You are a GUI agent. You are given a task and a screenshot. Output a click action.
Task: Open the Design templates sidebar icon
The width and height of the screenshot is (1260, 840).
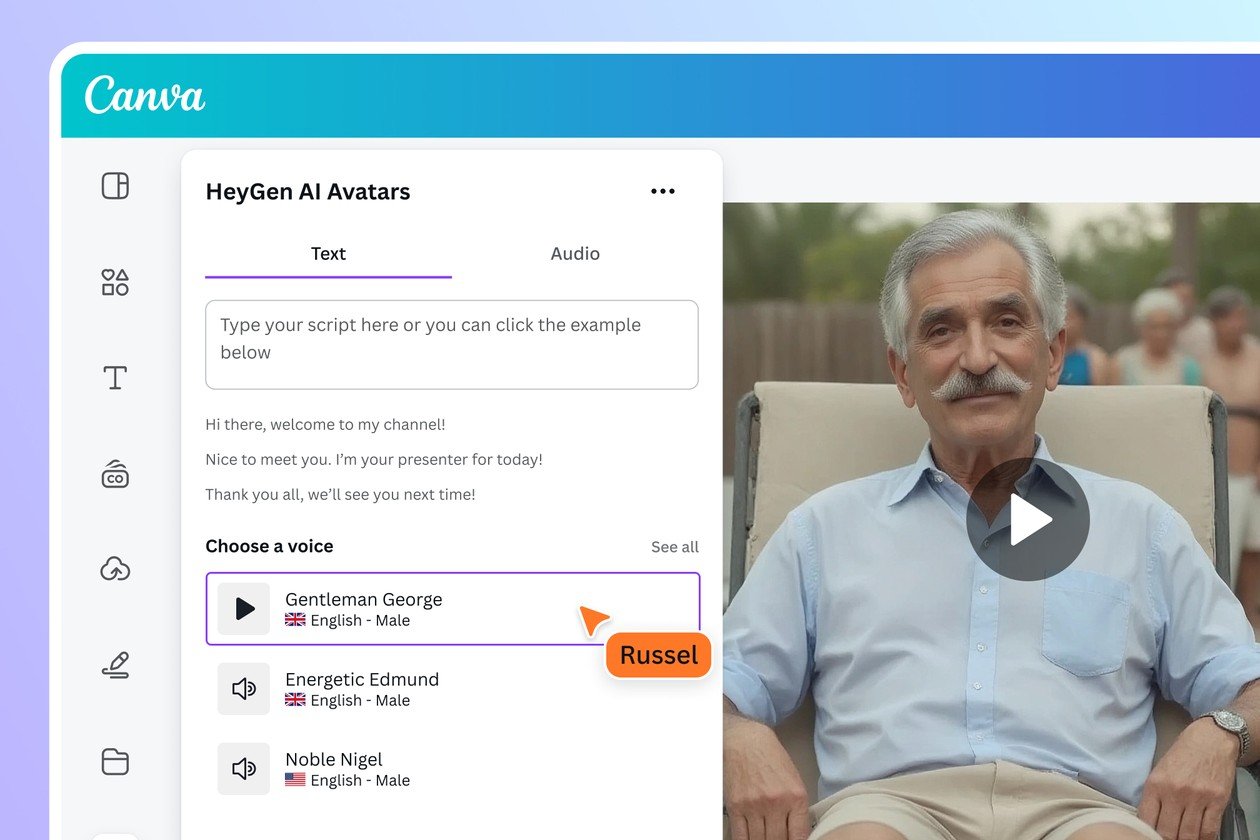(x=115, y=186)
